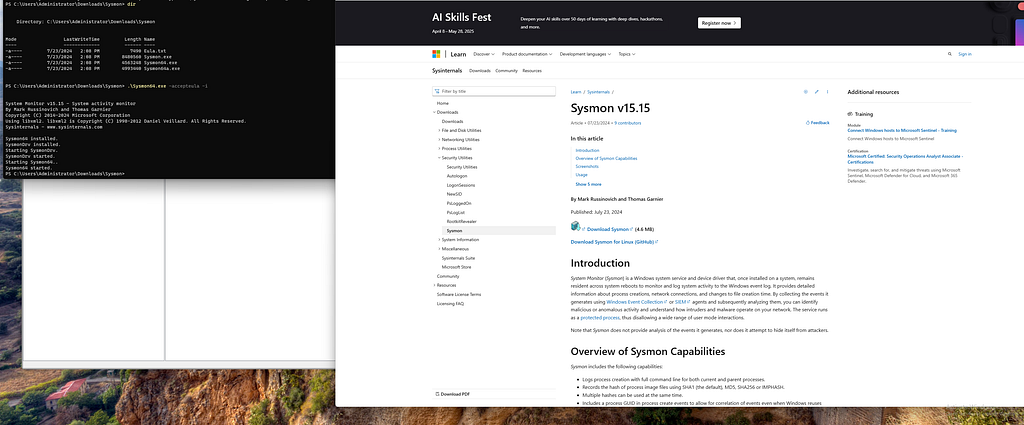Screen dimensions: 1024x425
Task: Click the Sysinternals section title
Action: click(x=447, y=71)
